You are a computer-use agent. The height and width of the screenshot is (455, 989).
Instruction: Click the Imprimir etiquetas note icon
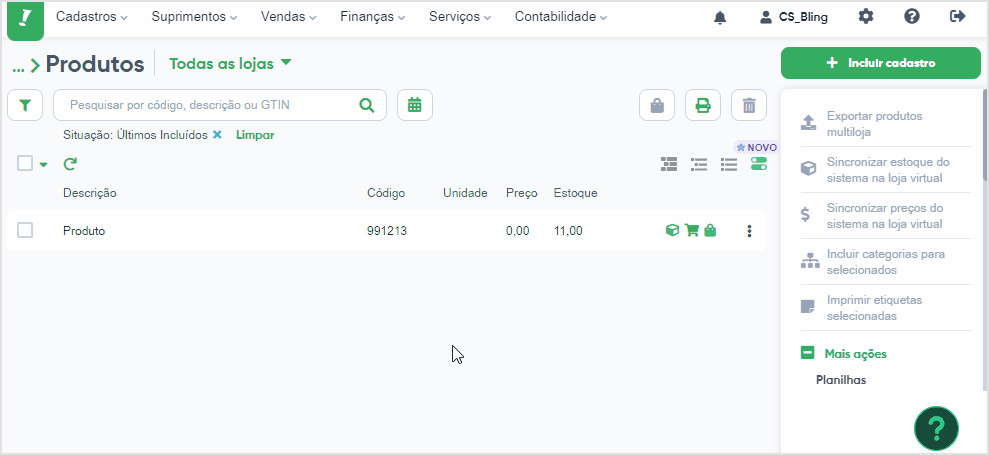(x=808, y=307)
